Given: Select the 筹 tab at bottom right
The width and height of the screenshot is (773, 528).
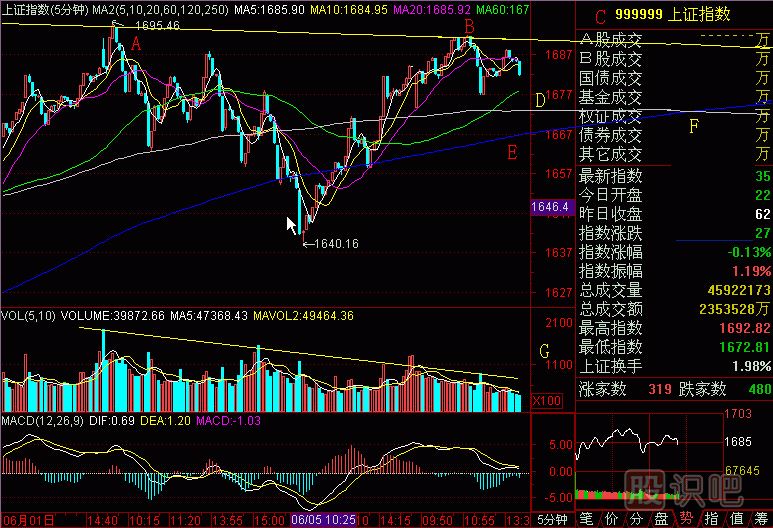Looking at the screenshot, I should point(761,519).
